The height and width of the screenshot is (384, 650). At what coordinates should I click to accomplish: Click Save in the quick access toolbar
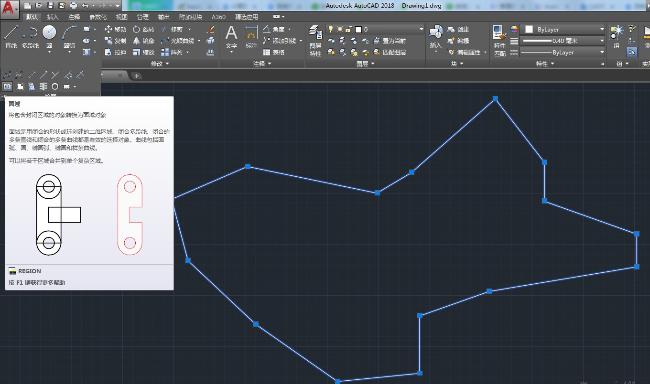coord(51,5)
